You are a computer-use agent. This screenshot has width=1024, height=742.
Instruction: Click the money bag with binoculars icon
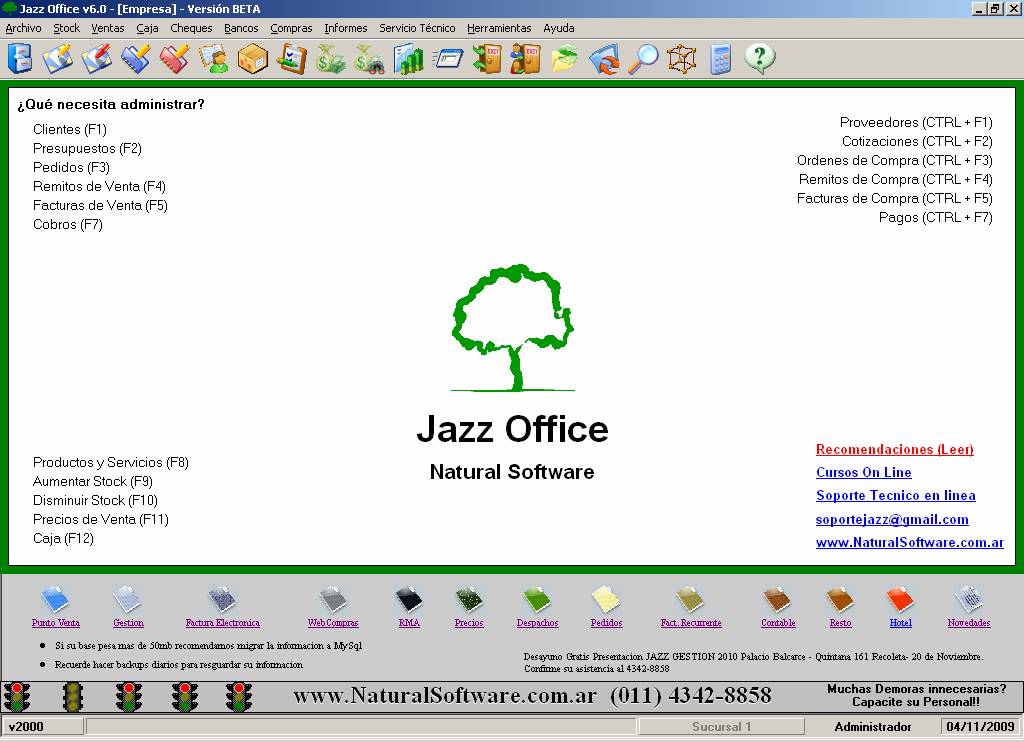(x=369, y=59)
